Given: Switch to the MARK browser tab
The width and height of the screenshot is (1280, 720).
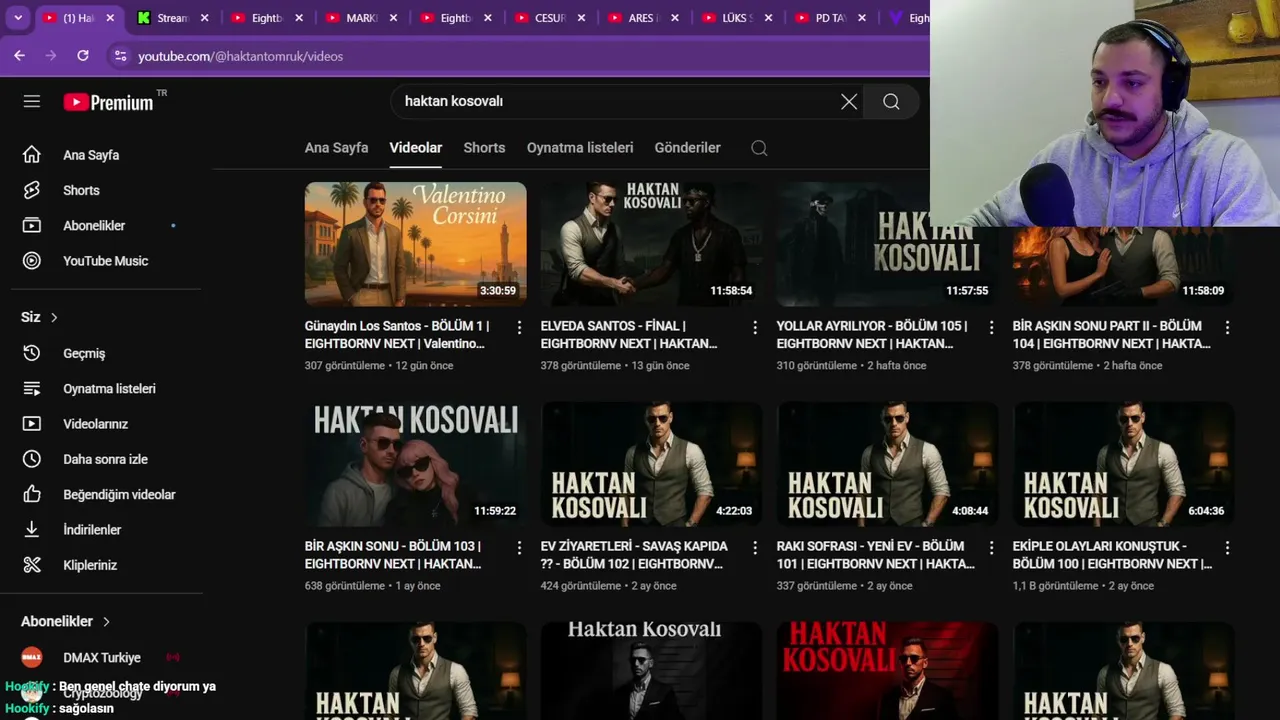Looking at the screenshot, I should click(x=361, y=18).
